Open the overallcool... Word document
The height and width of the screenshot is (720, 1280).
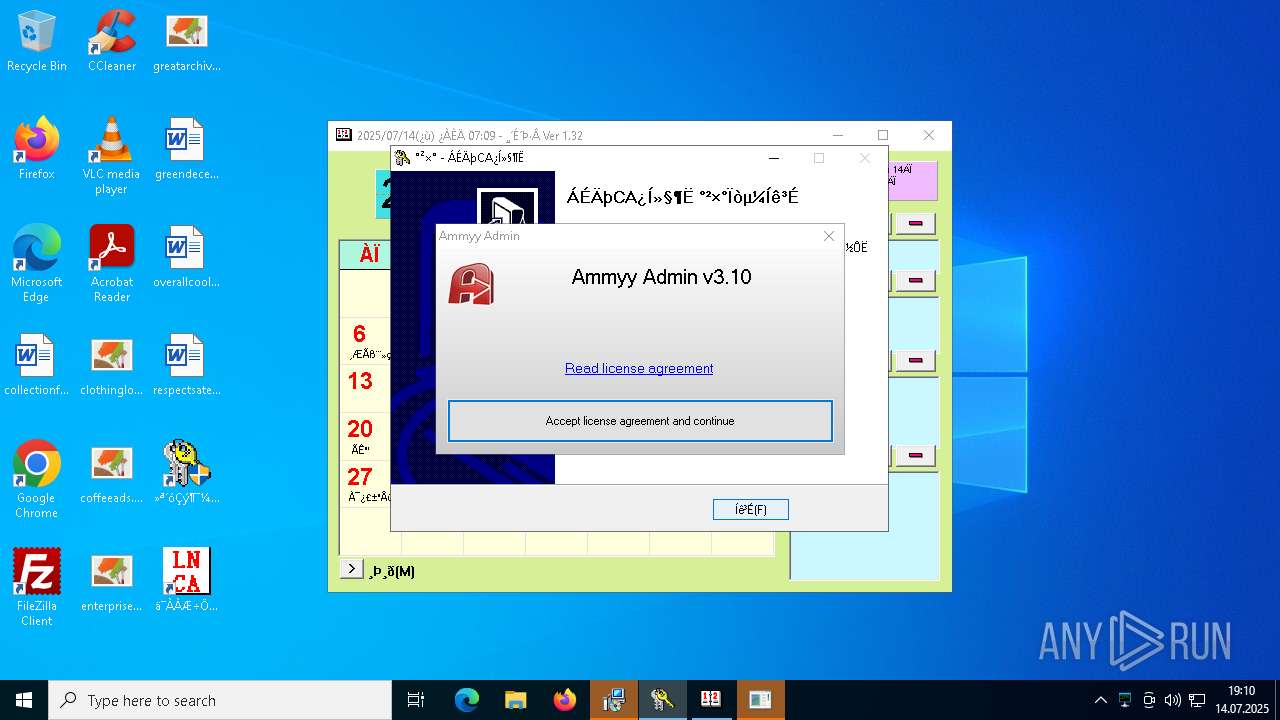pos(187,257)
